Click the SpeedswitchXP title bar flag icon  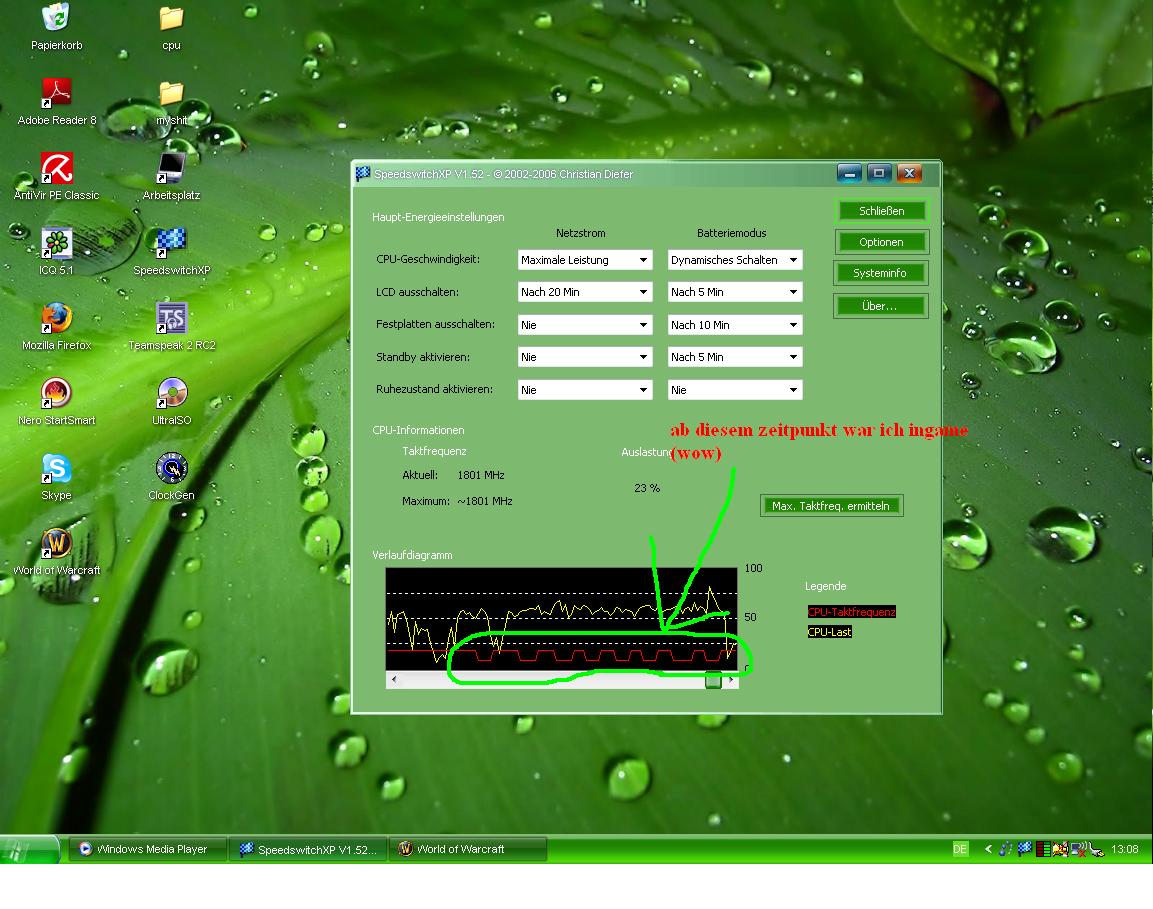coord(363,174)
